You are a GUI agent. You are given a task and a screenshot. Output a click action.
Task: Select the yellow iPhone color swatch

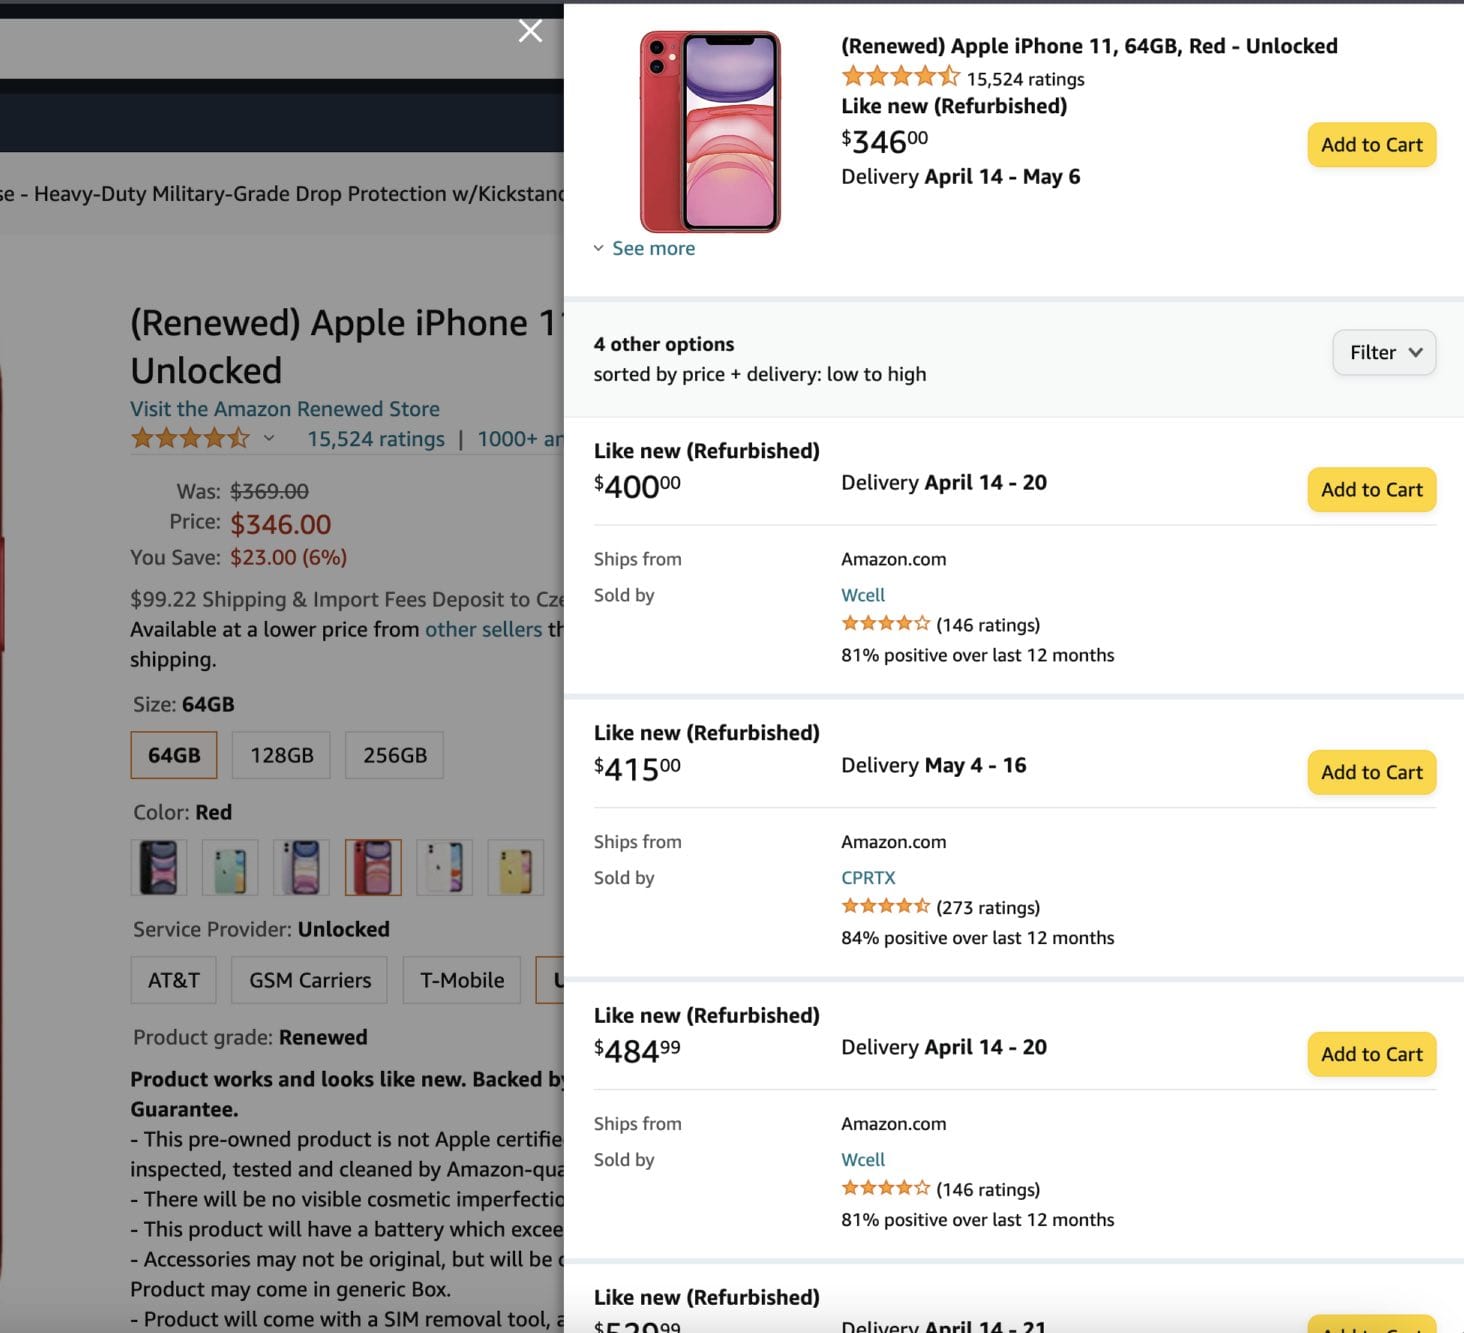pos(514,867)
